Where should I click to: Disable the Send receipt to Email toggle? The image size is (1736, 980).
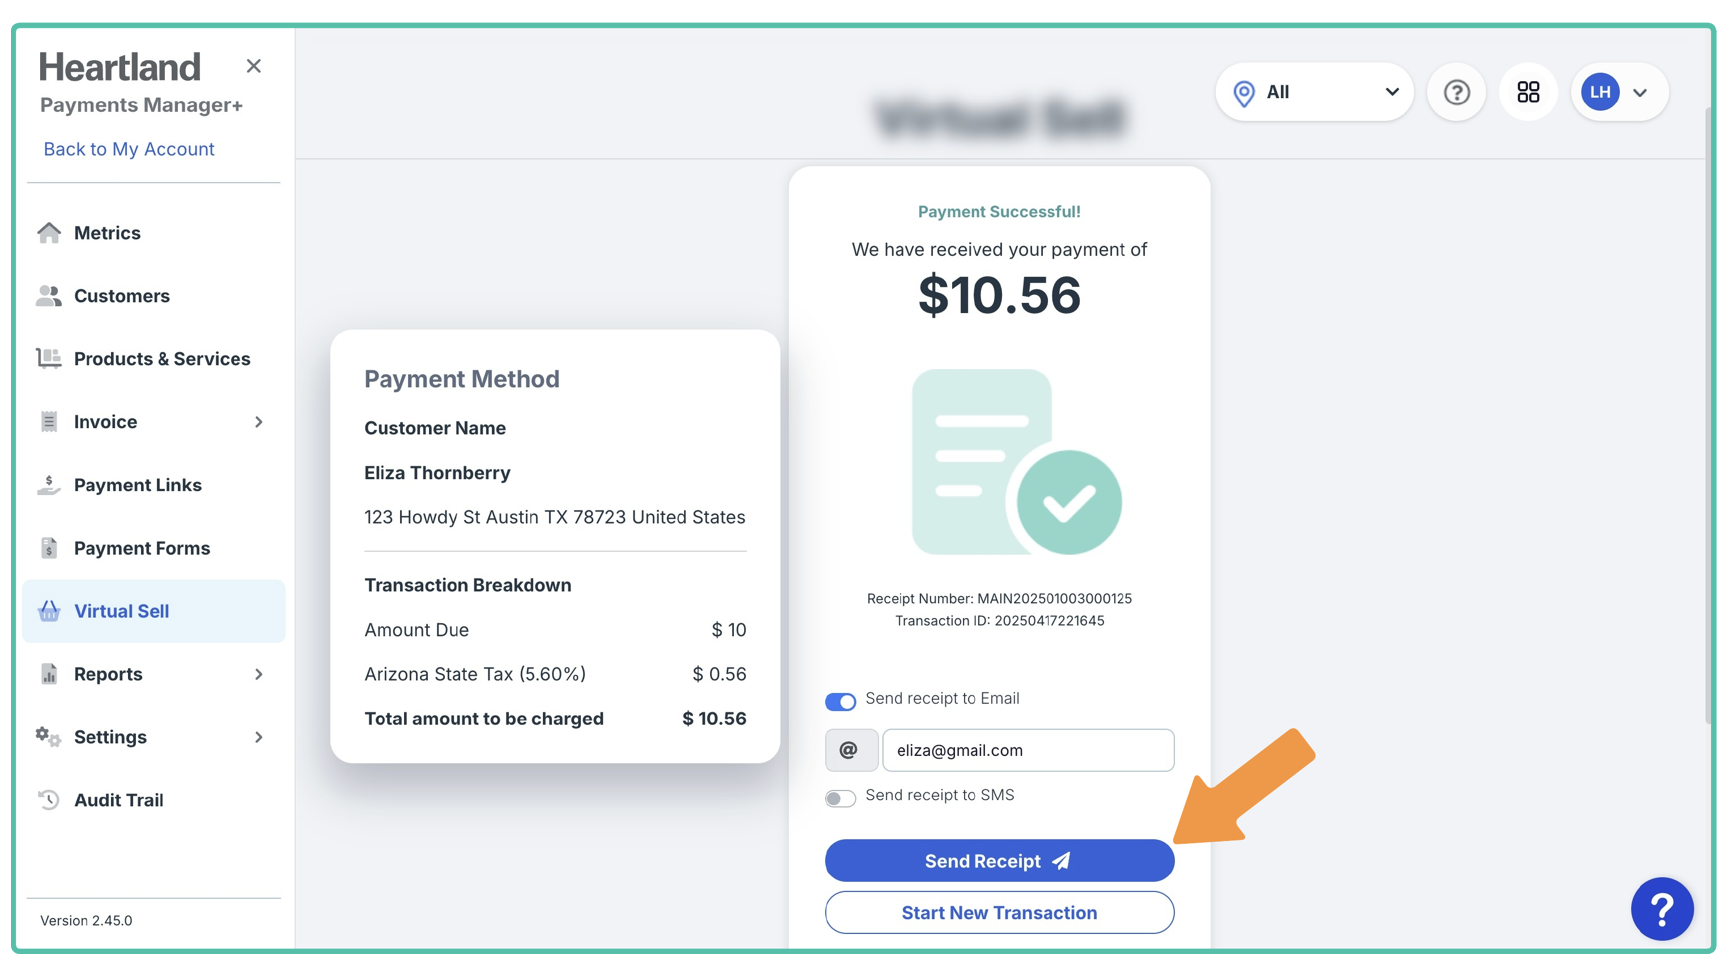coord(840,701)
